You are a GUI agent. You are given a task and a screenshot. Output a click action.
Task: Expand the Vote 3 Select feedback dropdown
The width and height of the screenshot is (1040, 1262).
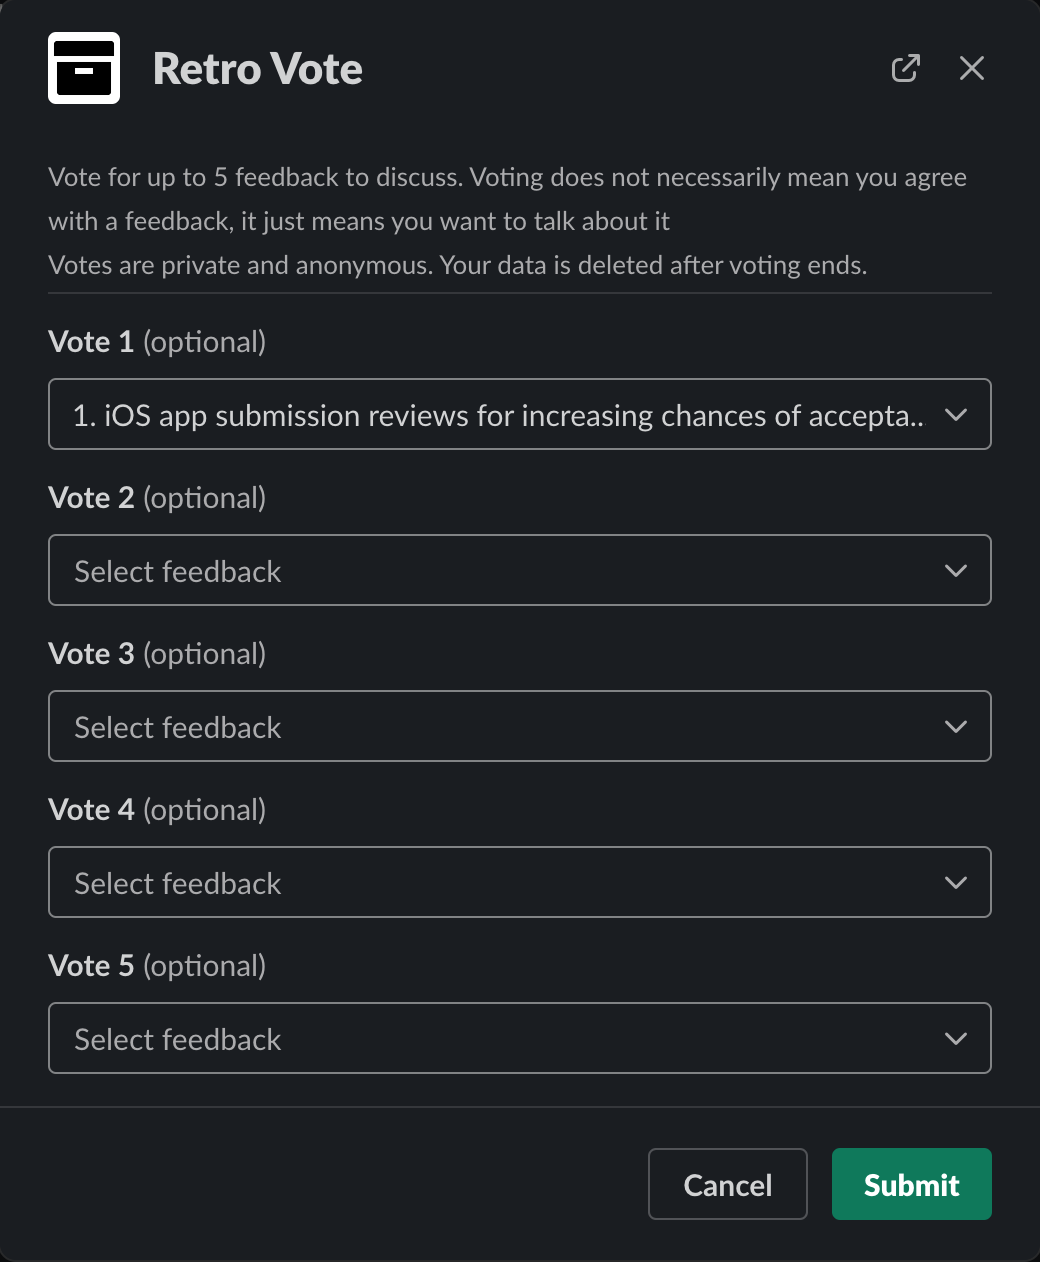click(498, 726)
